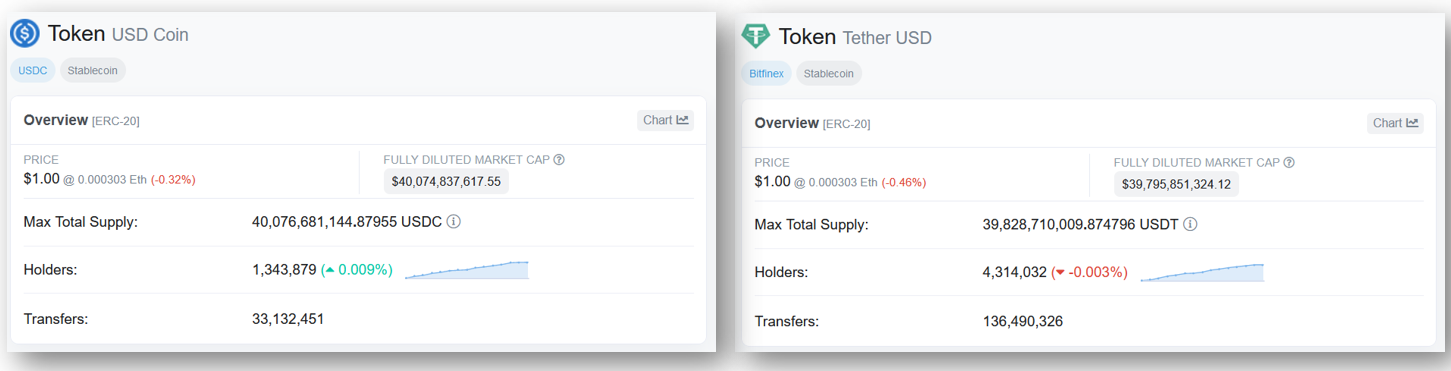1451x371 pixels.
Task: Open the Chart button in USD Coin overview
Action: [x=666, y=120]
